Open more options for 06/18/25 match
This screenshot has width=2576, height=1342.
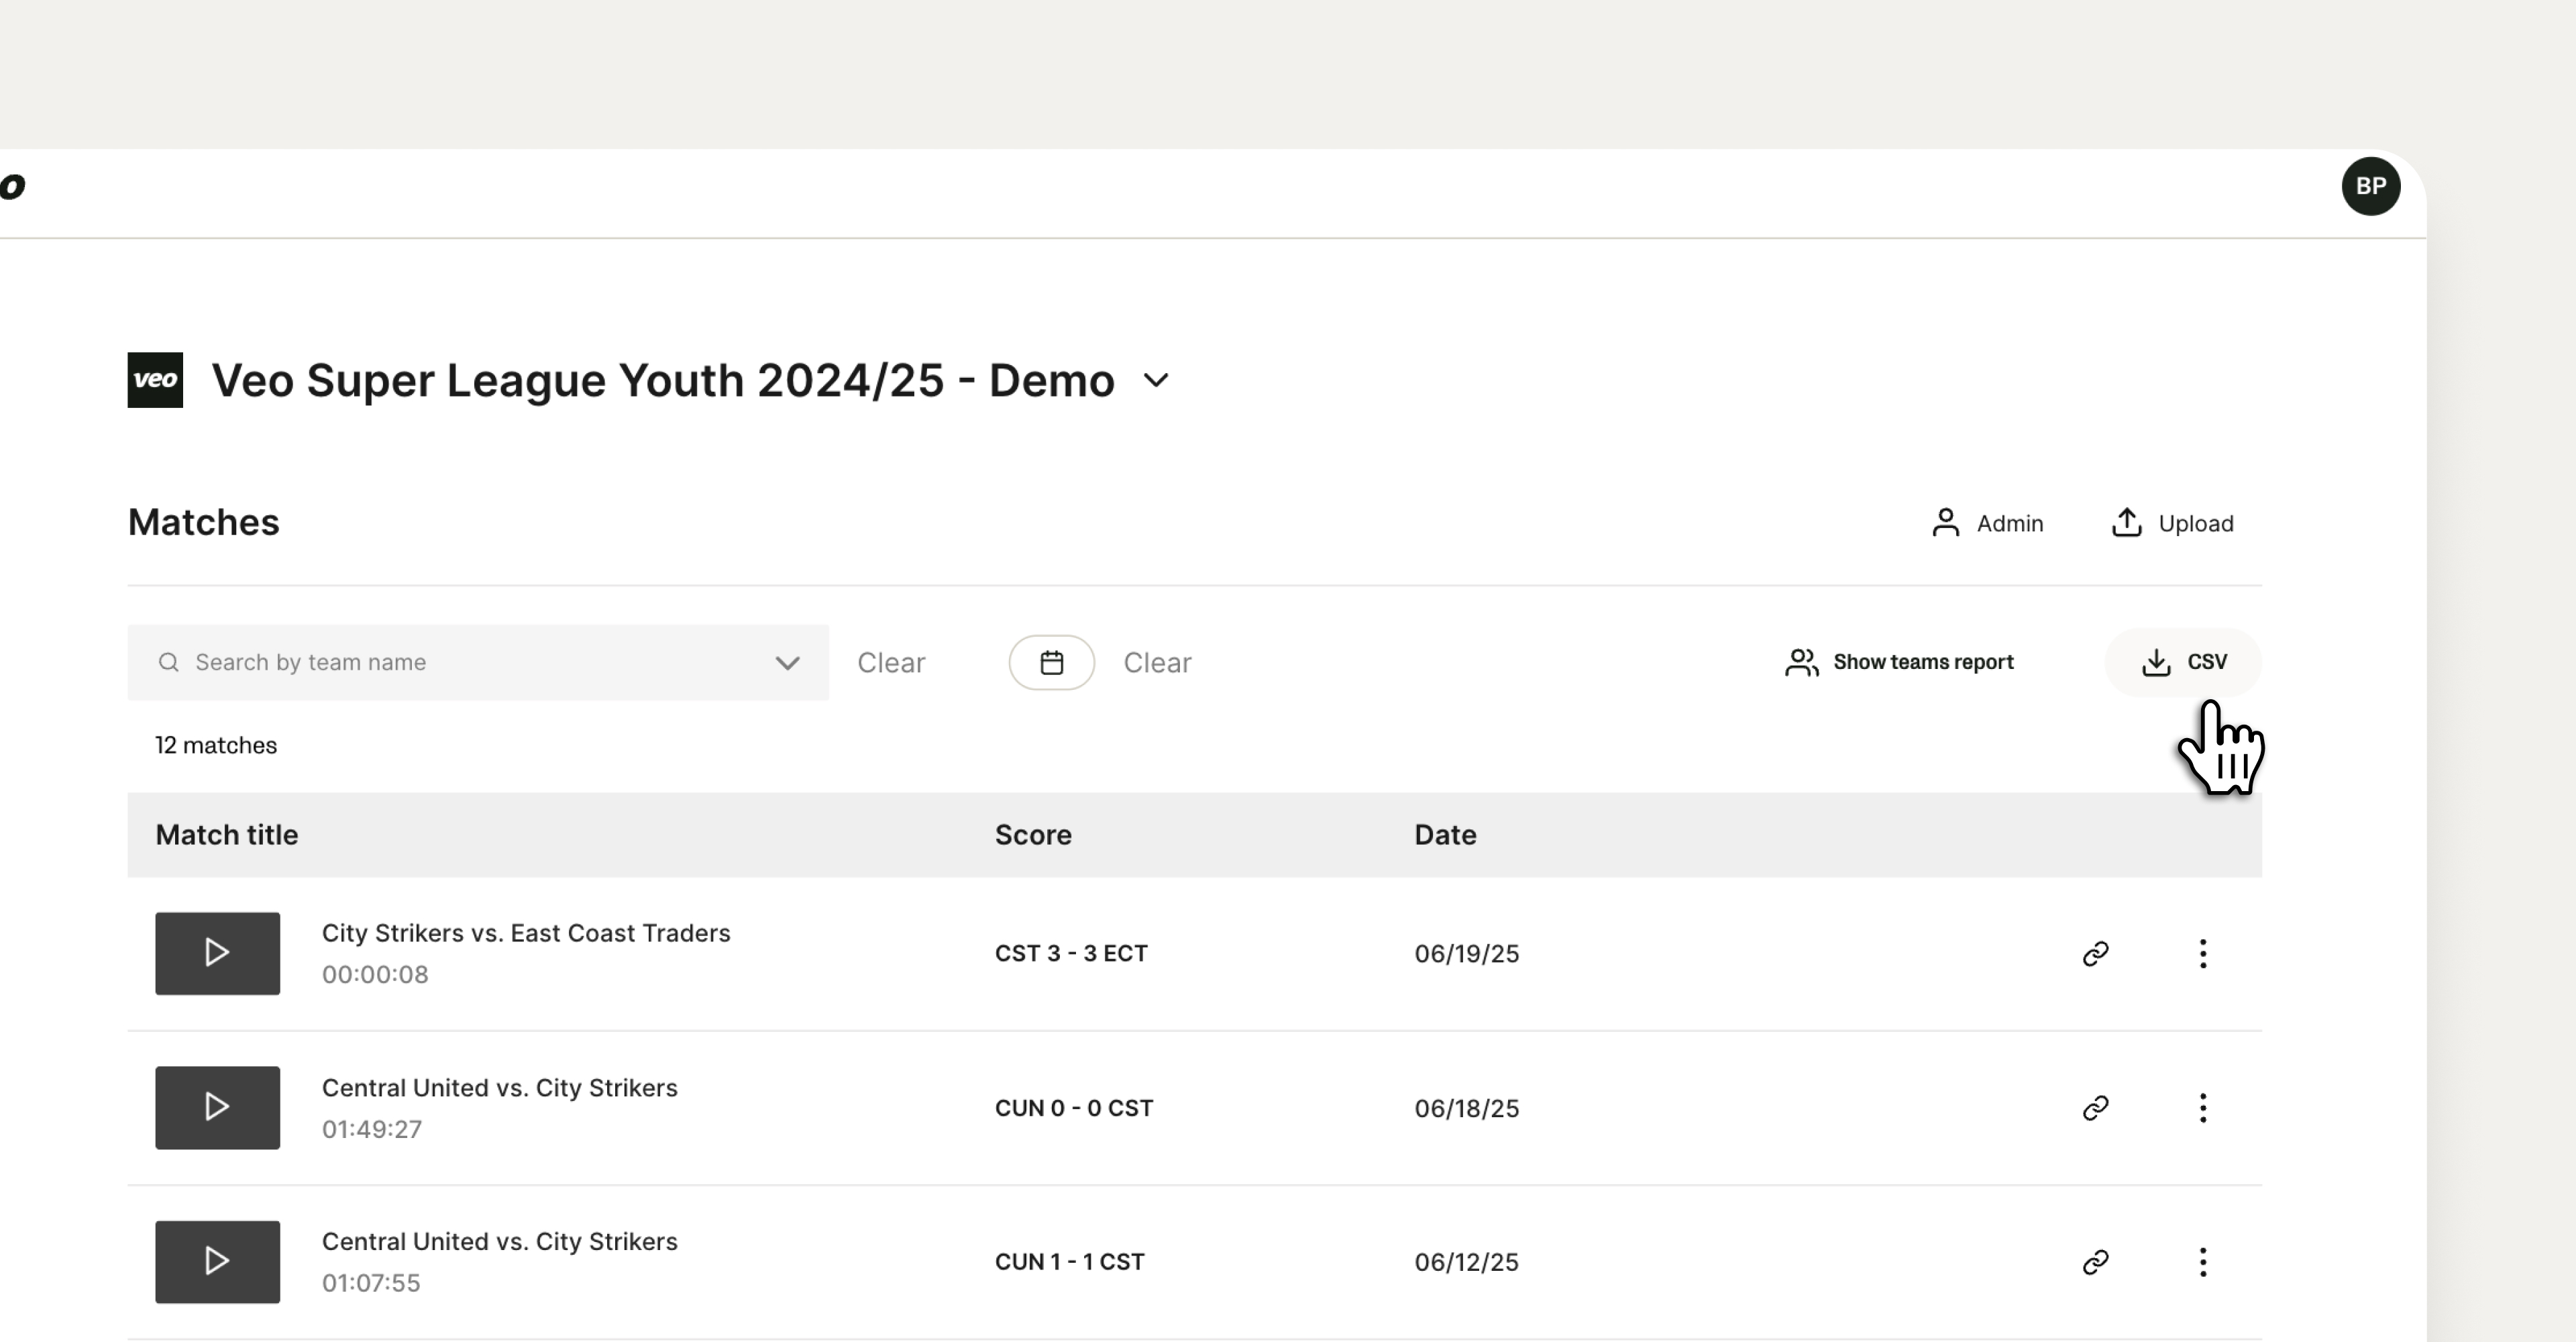tap(2202, 1107)
